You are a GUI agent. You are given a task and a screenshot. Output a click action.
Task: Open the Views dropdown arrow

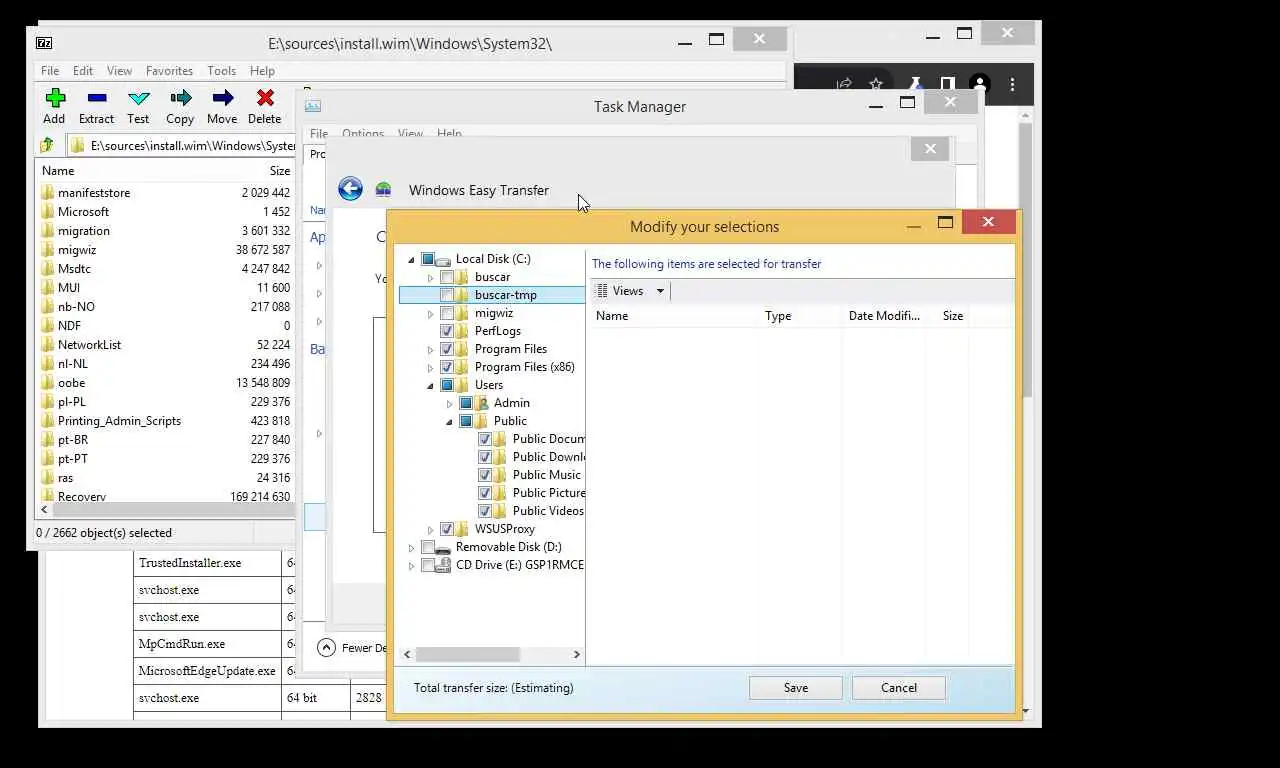pos(659,291)
